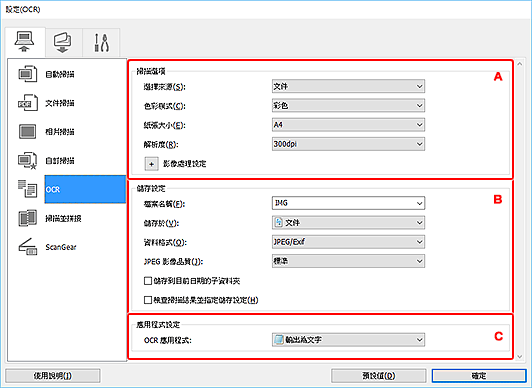Select the 掃描並拼接 stitch icon

click(27, 218)
